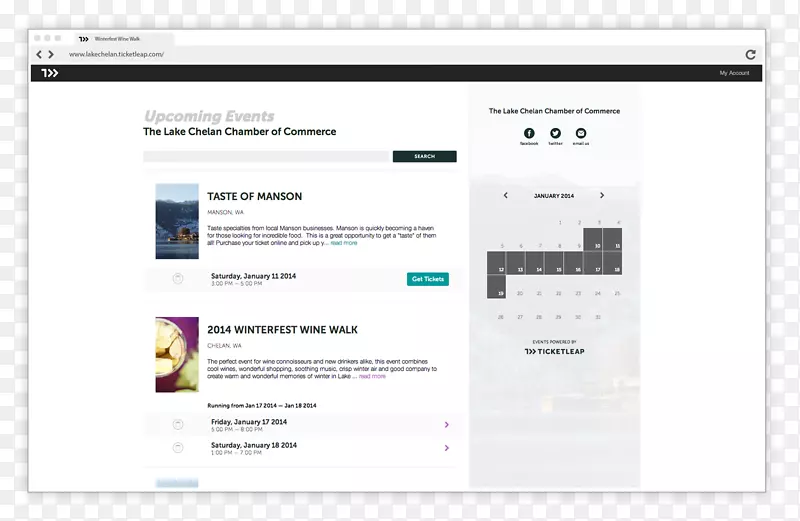Advance the calendar to the next month
This screenshot has height=521, width=800.
point(602,196)
